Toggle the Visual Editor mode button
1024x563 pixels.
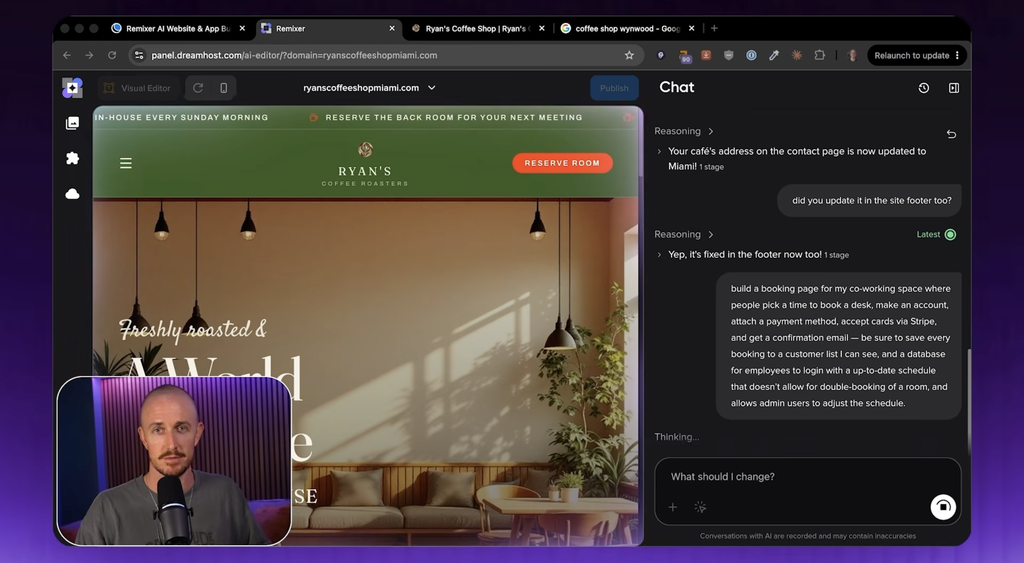pos(137,88)
